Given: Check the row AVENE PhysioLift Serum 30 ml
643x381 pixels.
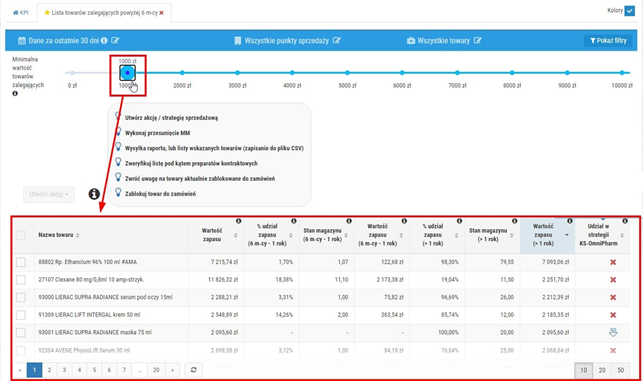Looking at the screenshot, I should [21, 351].
